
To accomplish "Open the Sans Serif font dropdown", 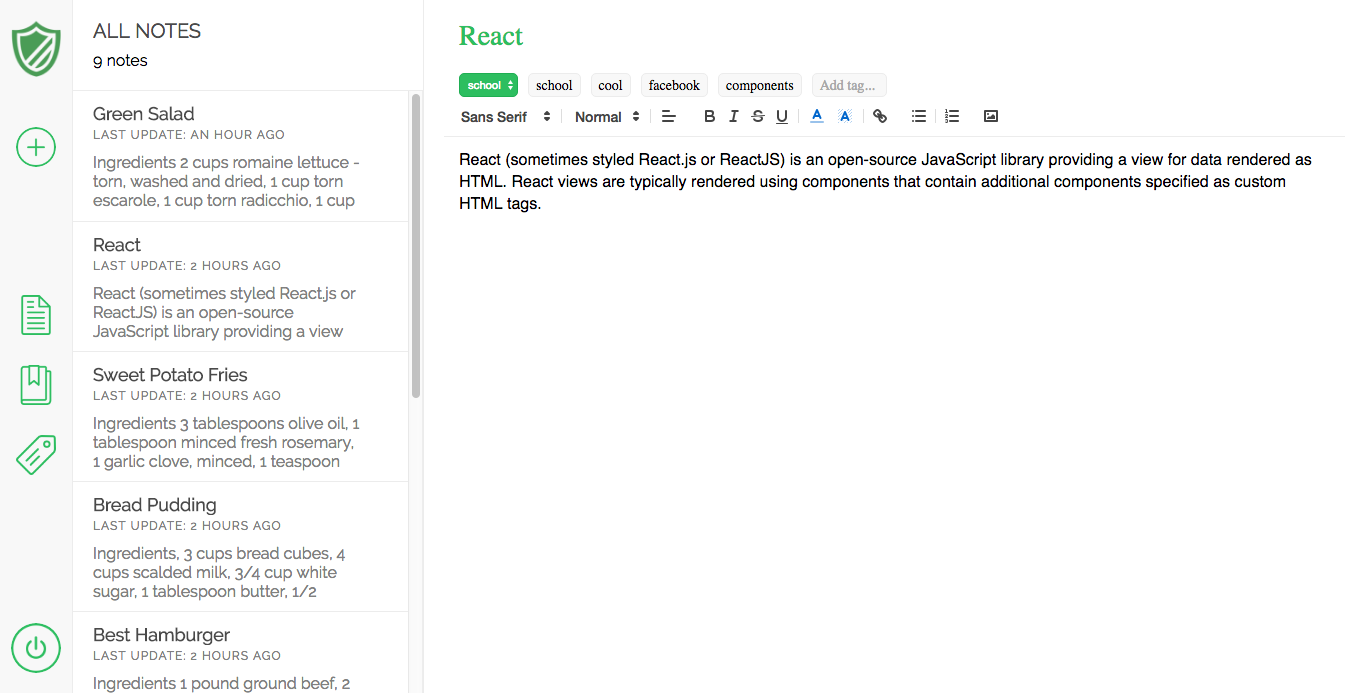I will coord(505,116).
